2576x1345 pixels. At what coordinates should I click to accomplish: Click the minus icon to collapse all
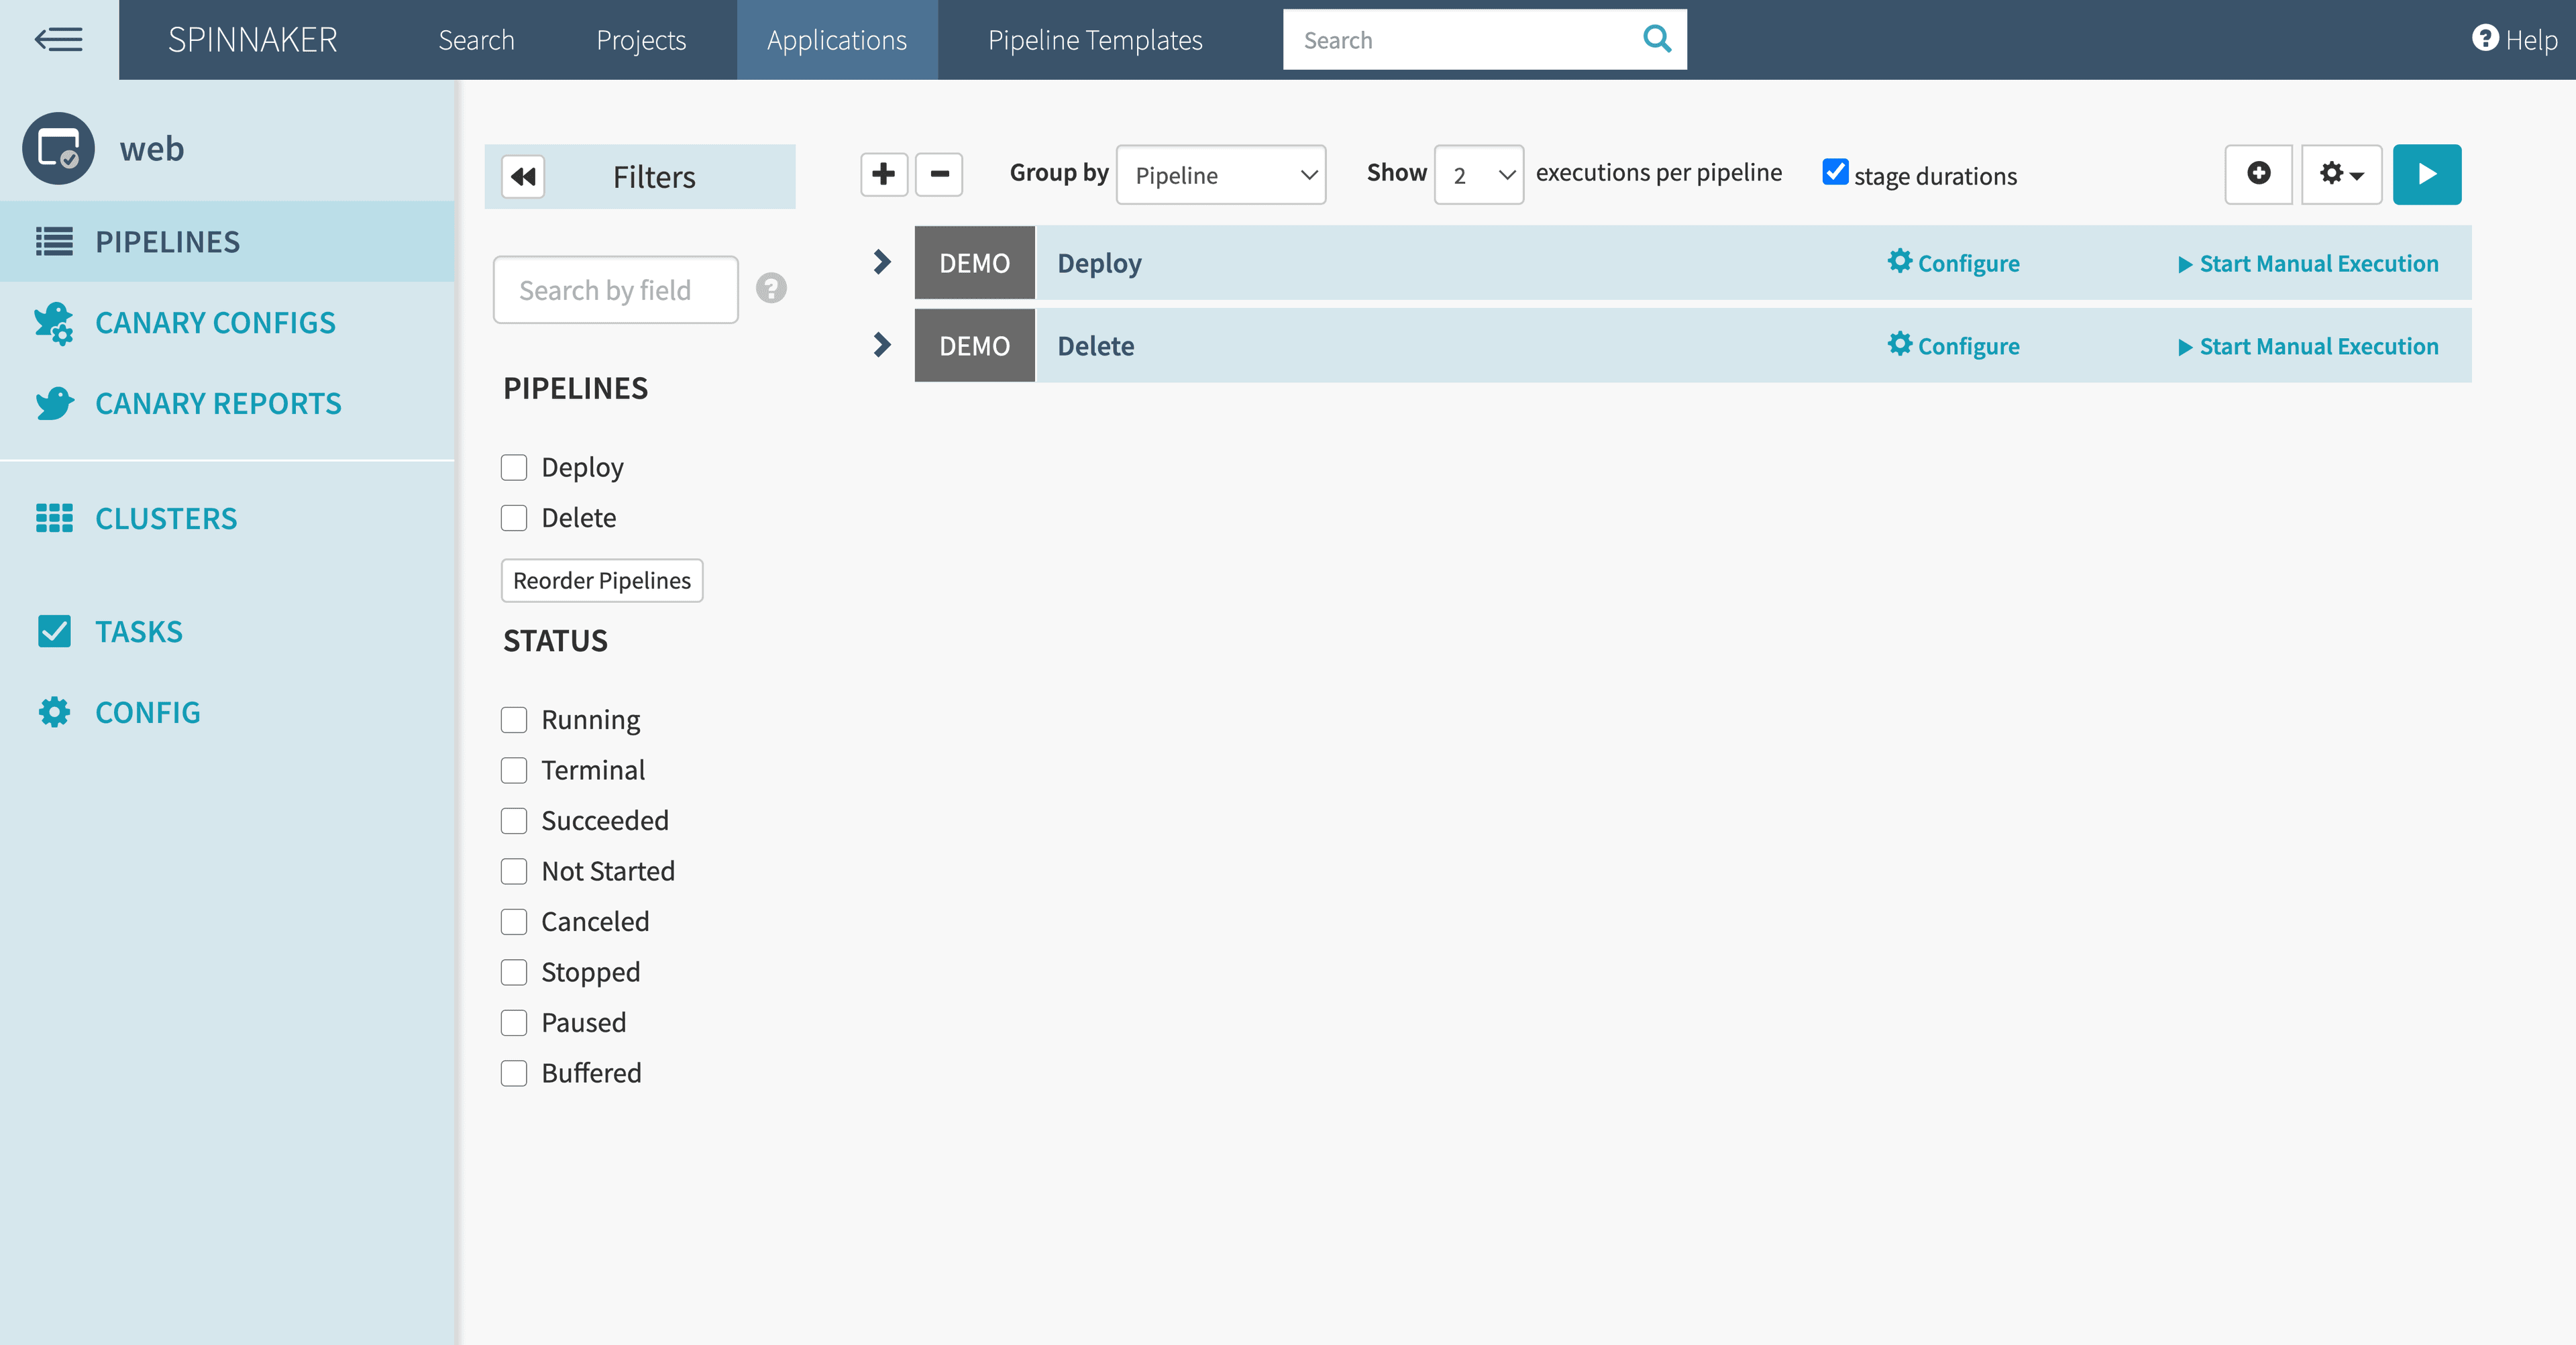pyautogui.click(x=939, y=174)
